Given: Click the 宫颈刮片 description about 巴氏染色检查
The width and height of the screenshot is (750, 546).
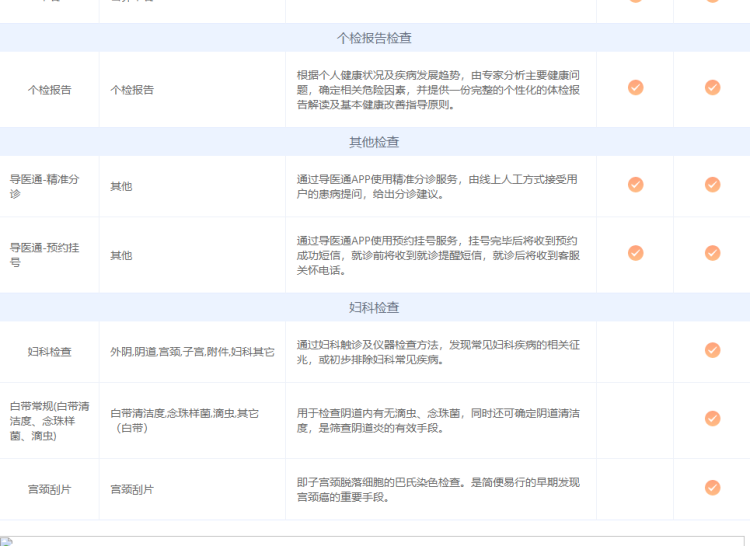Looking at the screenshot, I should [438, 489].
